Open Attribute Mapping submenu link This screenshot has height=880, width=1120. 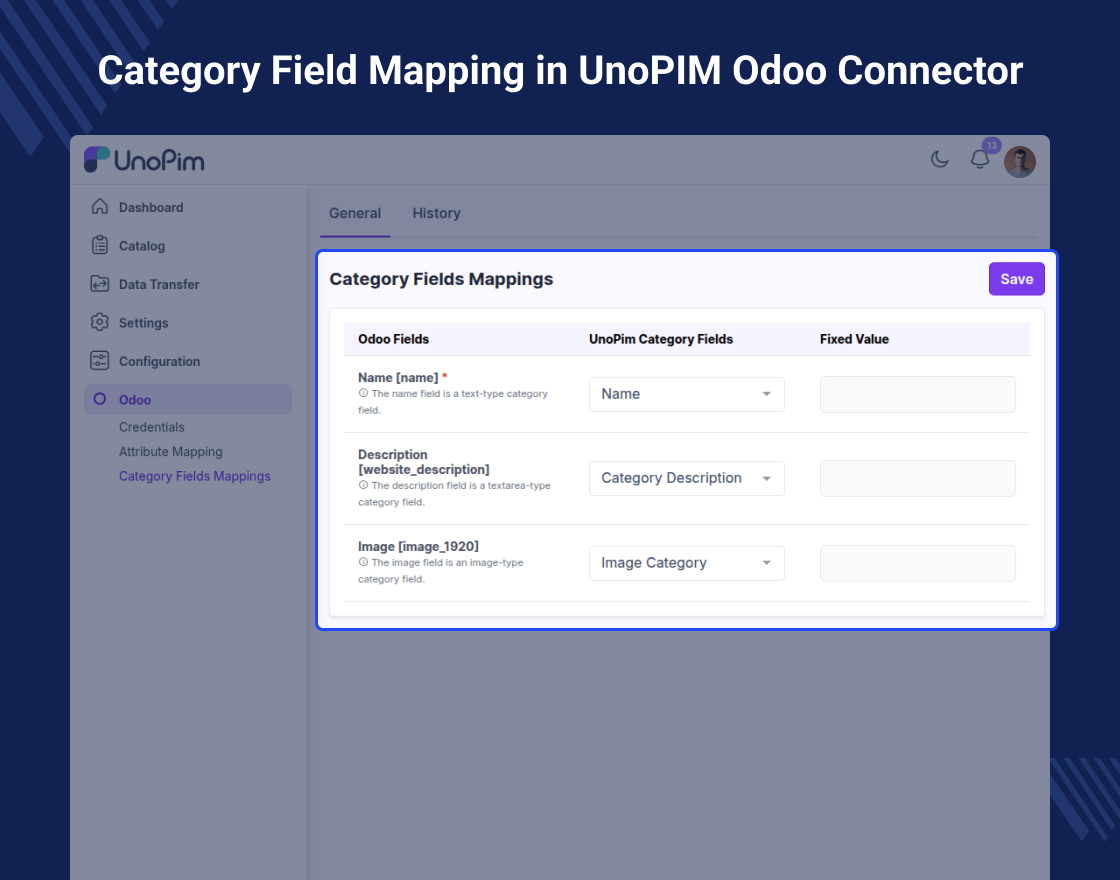point(171,451)
